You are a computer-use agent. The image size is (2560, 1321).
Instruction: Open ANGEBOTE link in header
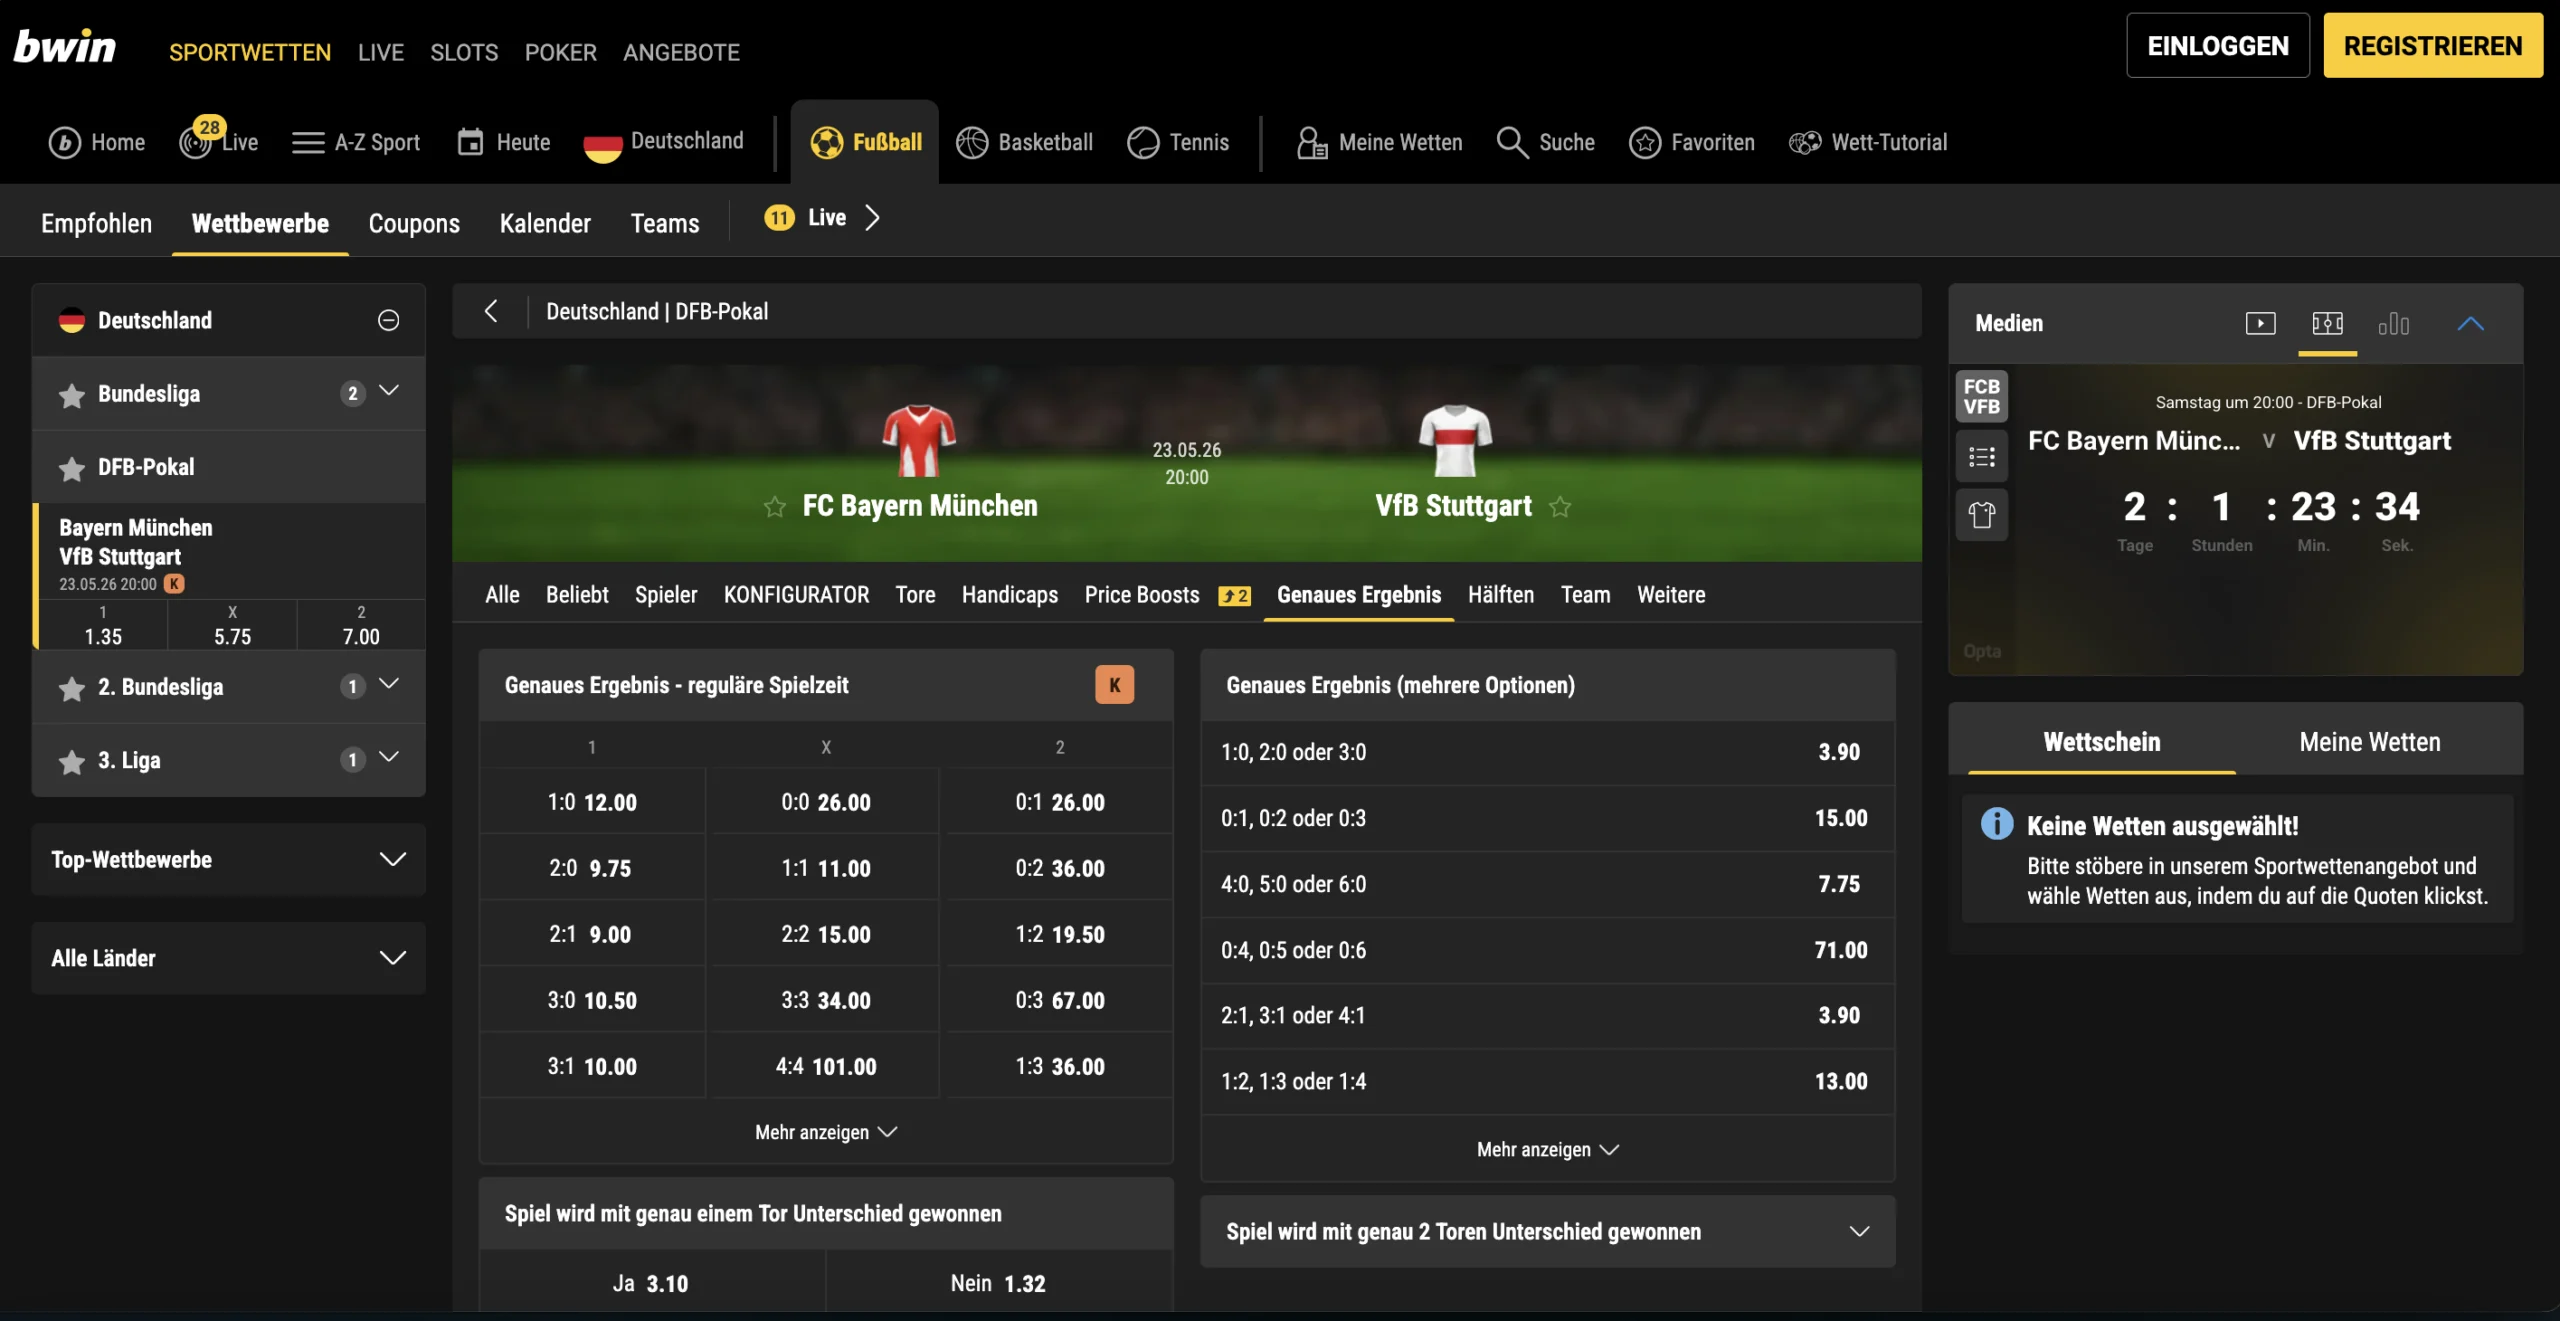click(x=681, y=52)
